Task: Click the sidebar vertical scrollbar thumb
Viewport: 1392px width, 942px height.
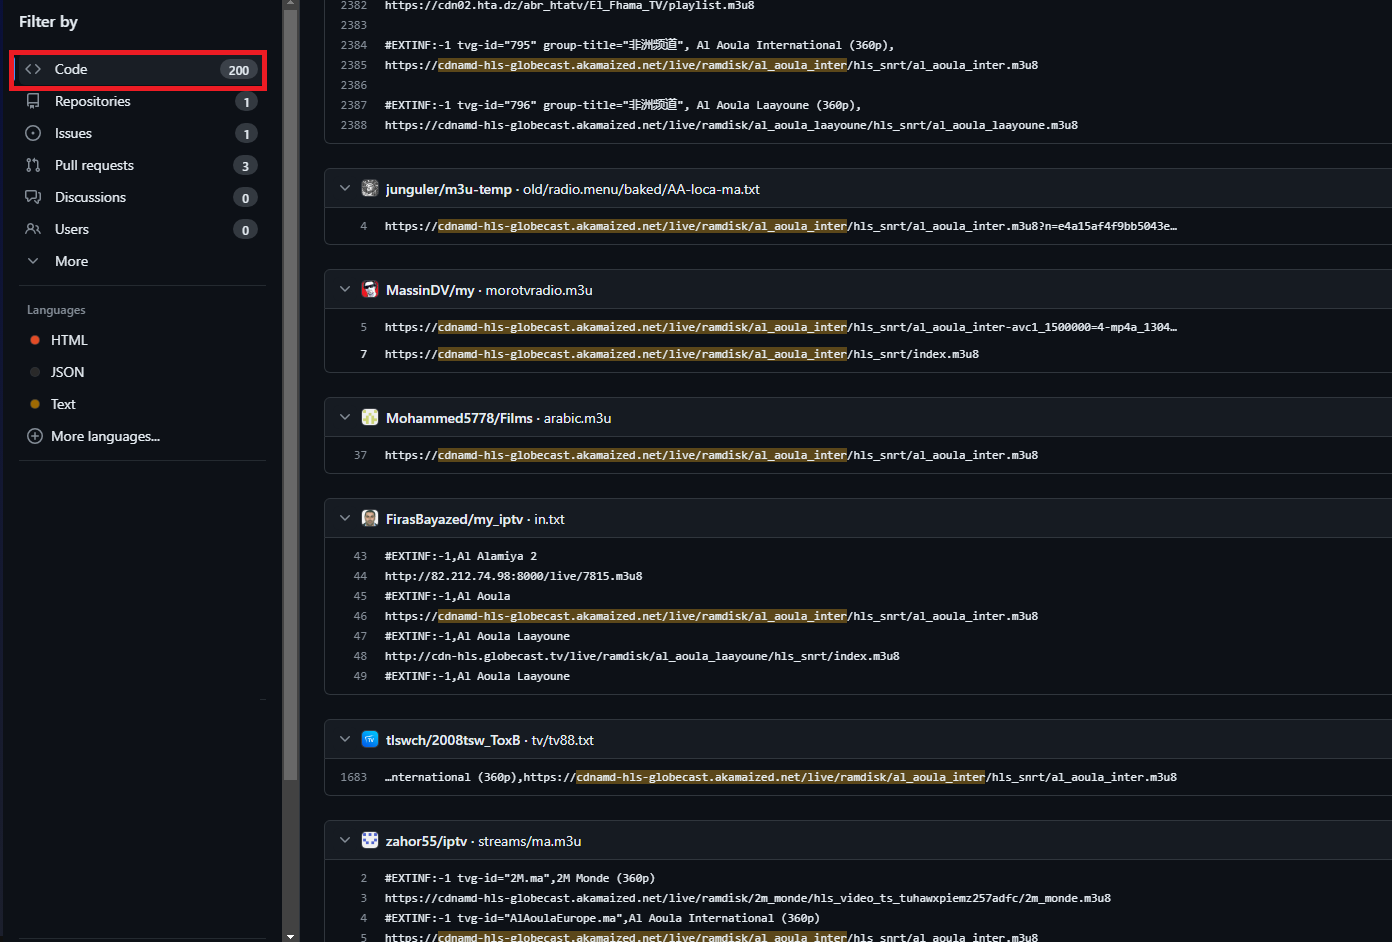Action: [x=291, y=395]
